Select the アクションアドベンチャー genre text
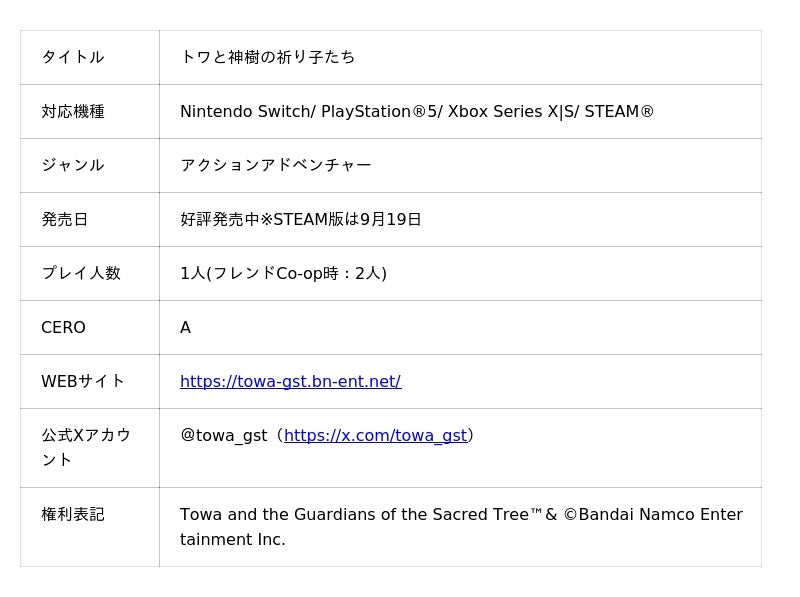This screenshot has width=800, height=597. (x=275, y=165)
